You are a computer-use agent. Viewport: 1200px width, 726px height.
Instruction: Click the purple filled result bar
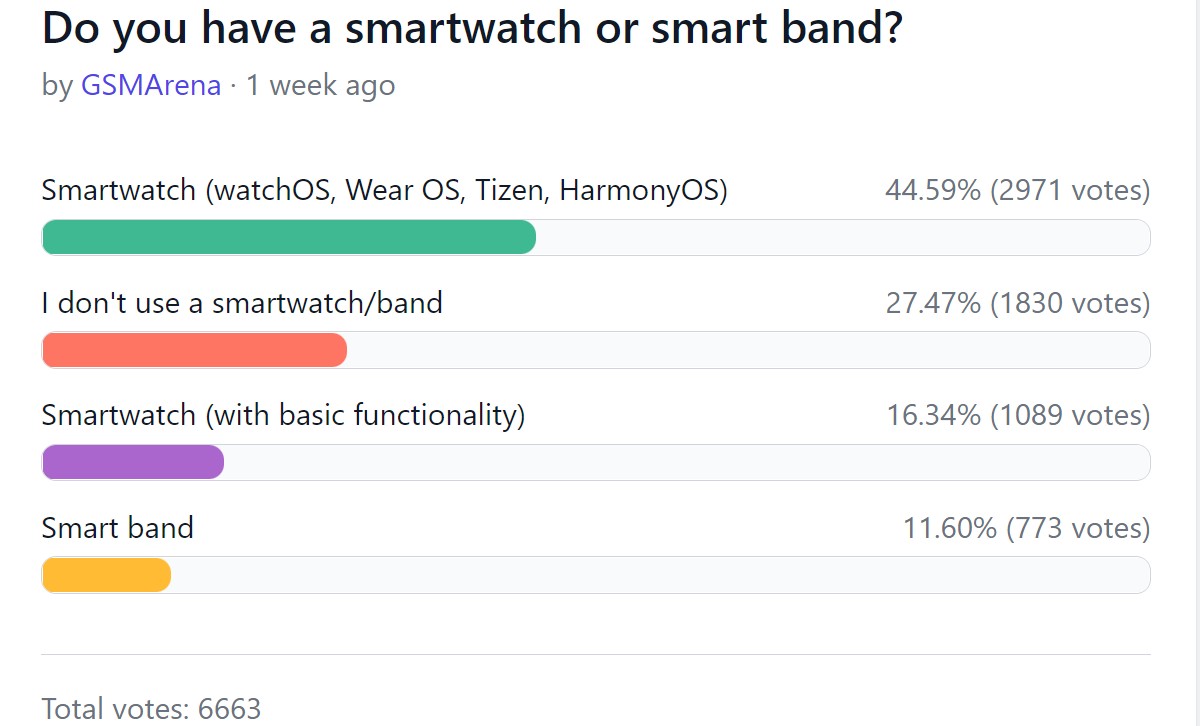(x=132, y=462)
